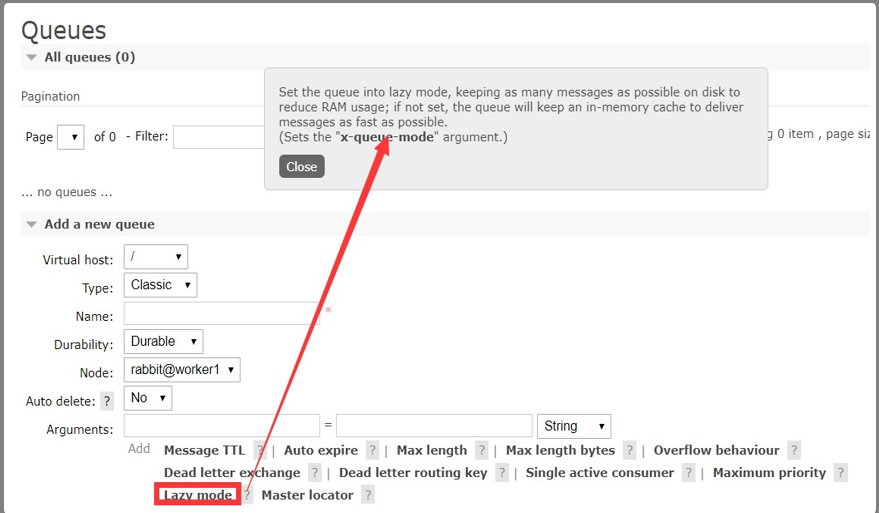Click the queue Name input field
The width and height of the screenshot is (879, 513).
pyautogui.click(x=222, y=313)
